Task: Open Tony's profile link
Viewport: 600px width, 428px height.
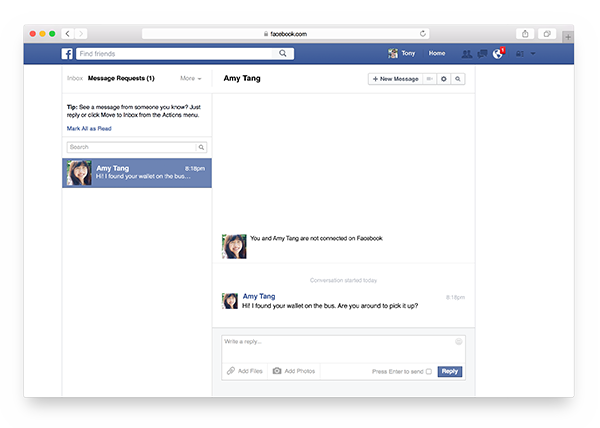Action: pyautogui.click(x=408, y=54)
